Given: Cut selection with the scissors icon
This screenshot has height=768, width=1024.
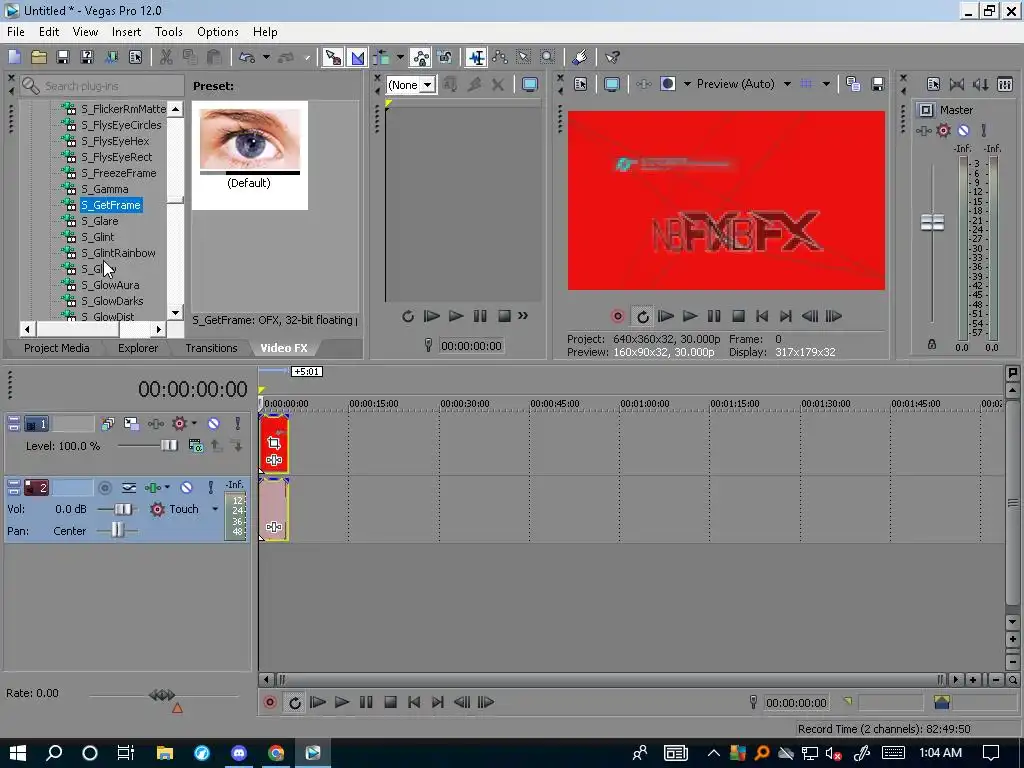Looking at the screenshot, I should (x=167, y=57).
